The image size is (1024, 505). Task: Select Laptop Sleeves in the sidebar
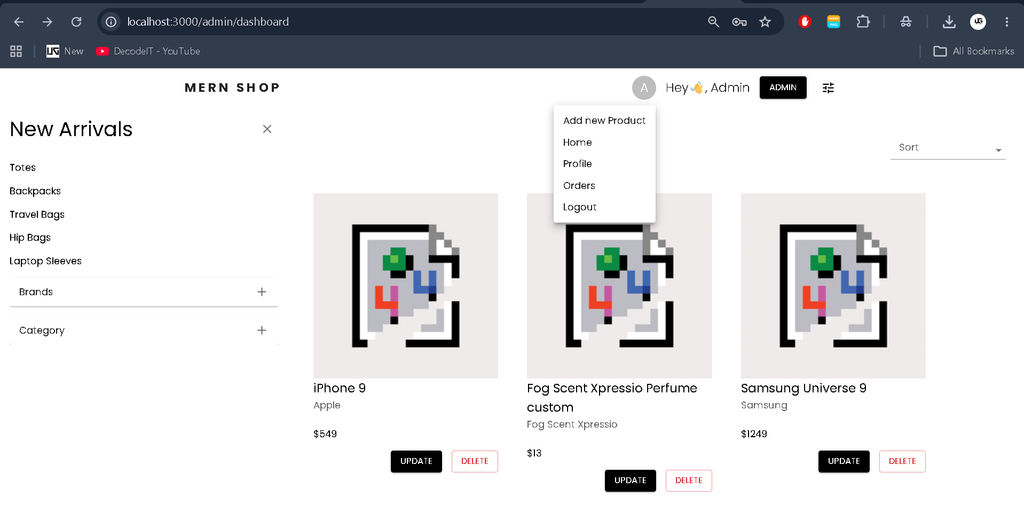click(x=46, y=261)
